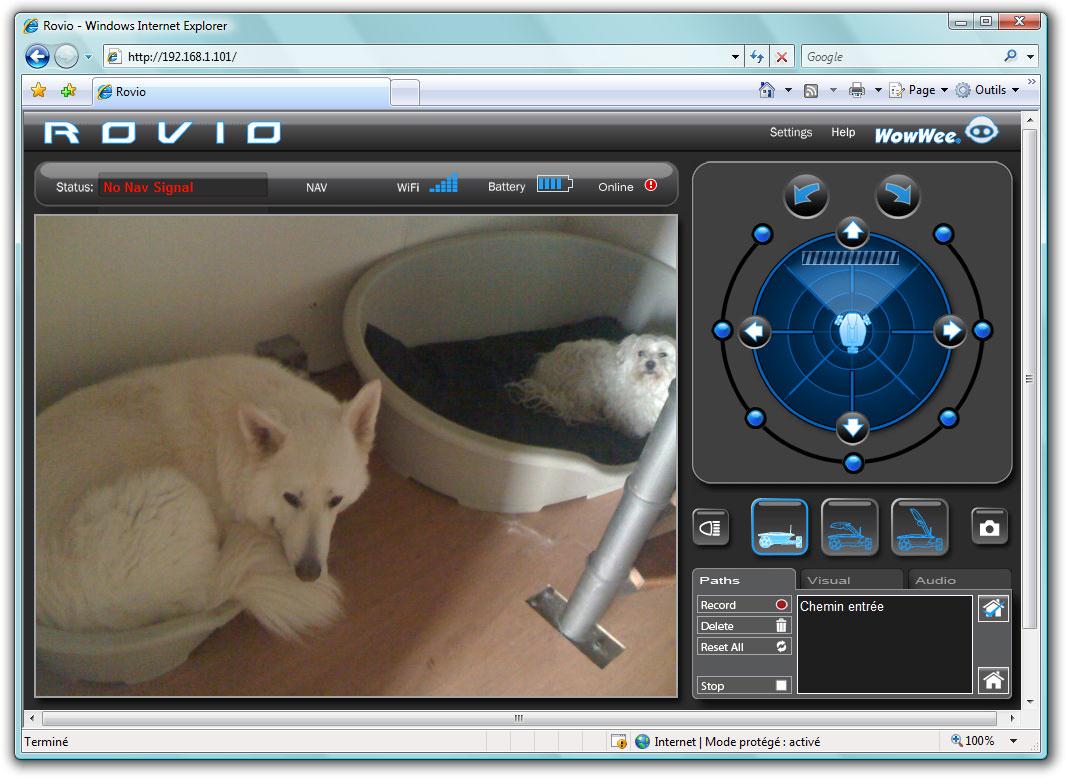The image size is (1066, 778).
Task: Expand the address bar history dropdown
Action: coord(735,56)
